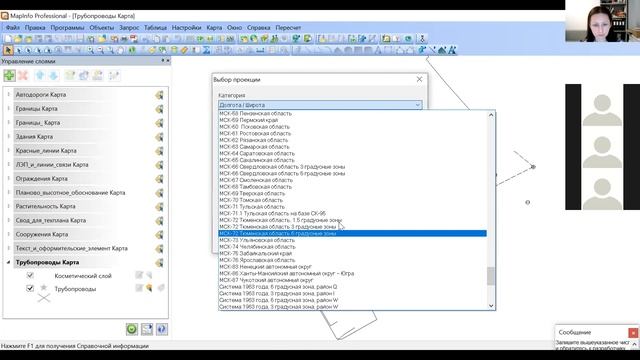Activate the Zoom-out magnifier tool
Viewport: 640px width, 360px height.
pyautogui.click(x=100, y=50)
